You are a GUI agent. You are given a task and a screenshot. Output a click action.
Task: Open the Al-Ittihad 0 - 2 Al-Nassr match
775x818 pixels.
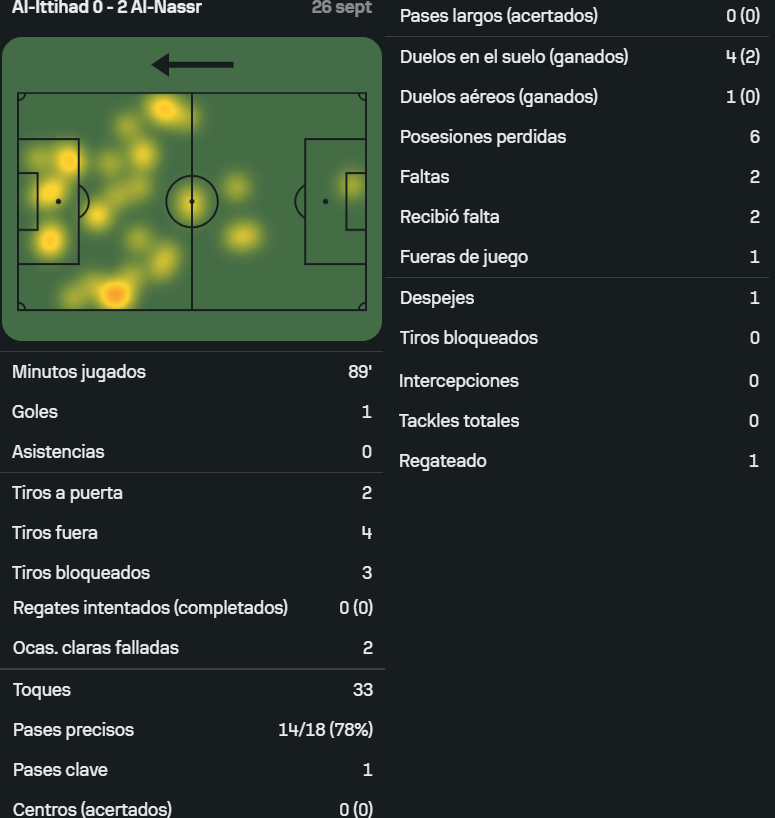[x=106, y=7]
